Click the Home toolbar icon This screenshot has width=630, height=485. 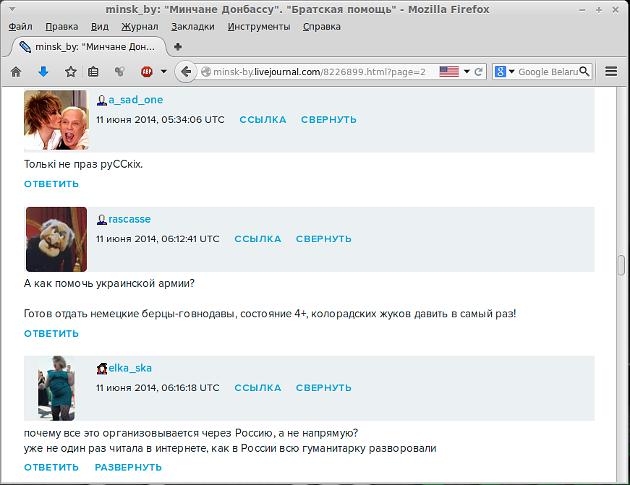click(x=16, y=72)
